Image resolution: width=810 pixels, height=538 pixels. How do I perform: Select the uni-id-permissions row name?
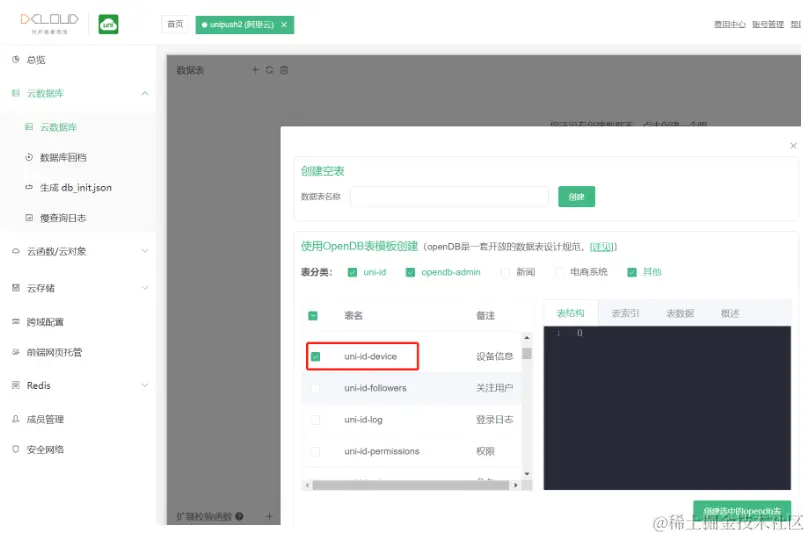382,451
